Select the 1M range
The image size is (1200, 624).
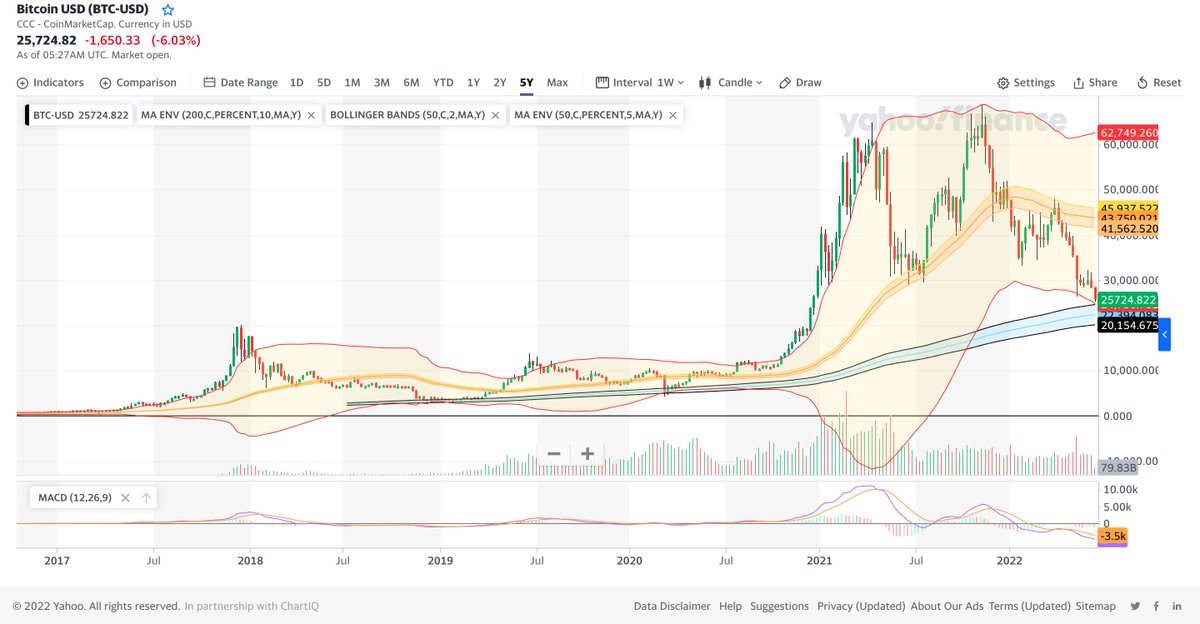(352, 83)
